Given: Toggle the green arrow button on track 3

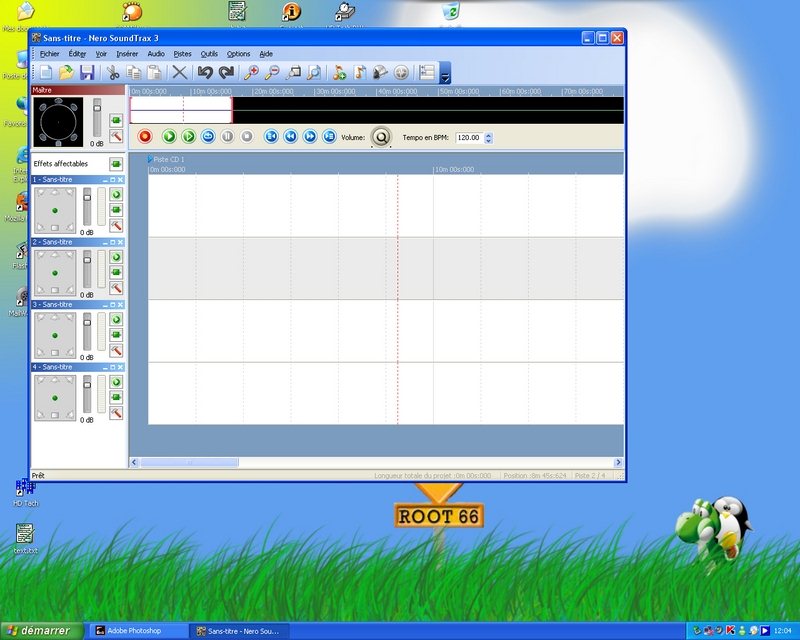Looking at the screenshot, I should [x=116, y=319].
